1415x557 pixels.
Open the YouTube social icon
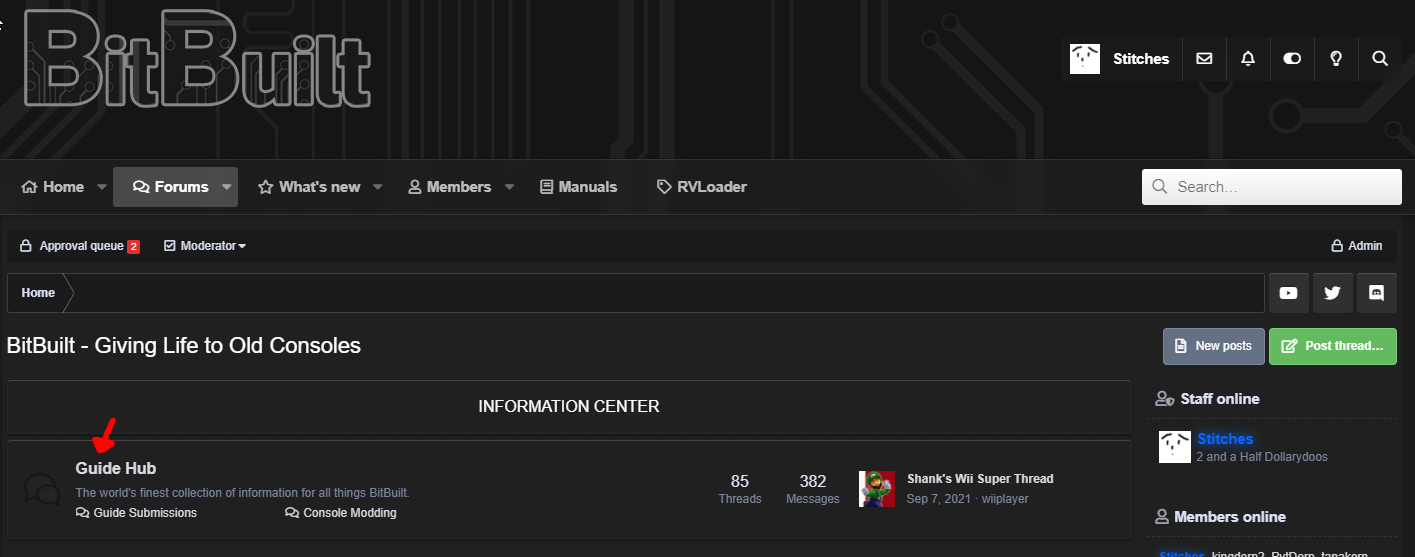point(1288,293)
